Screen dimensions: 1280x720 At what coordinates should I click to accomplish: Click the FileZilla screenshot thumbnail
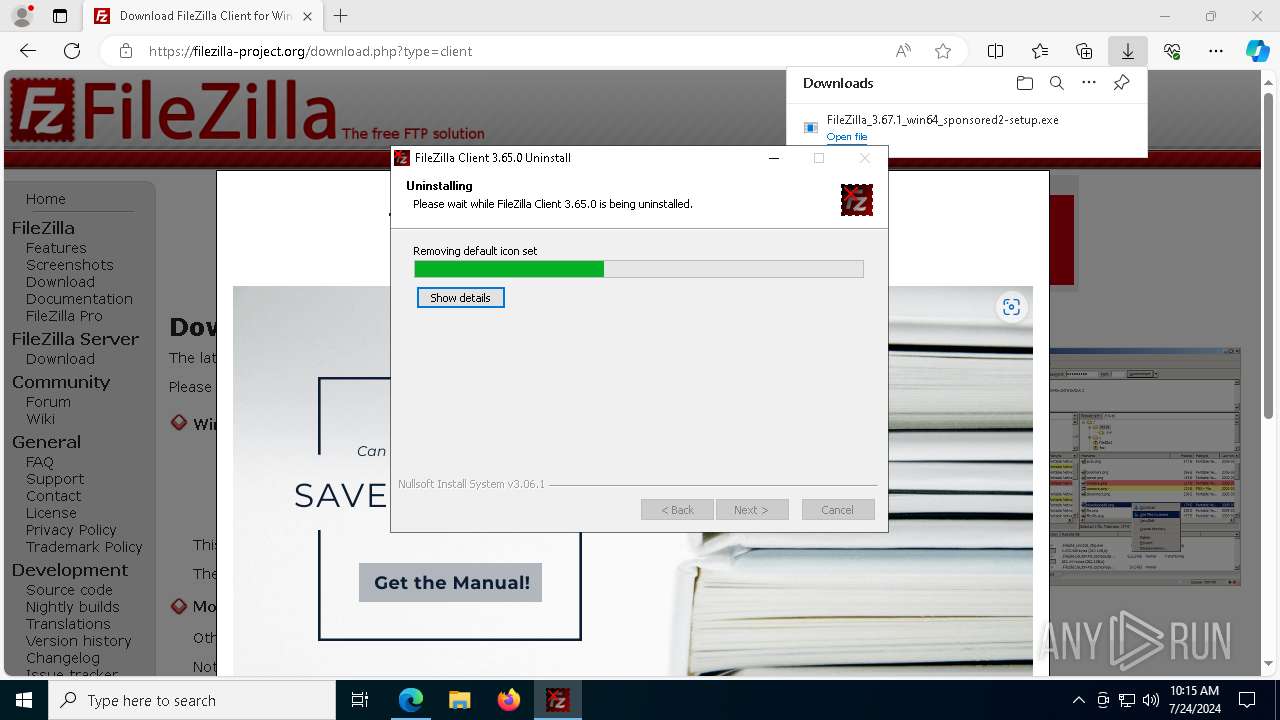point(1145,466)
